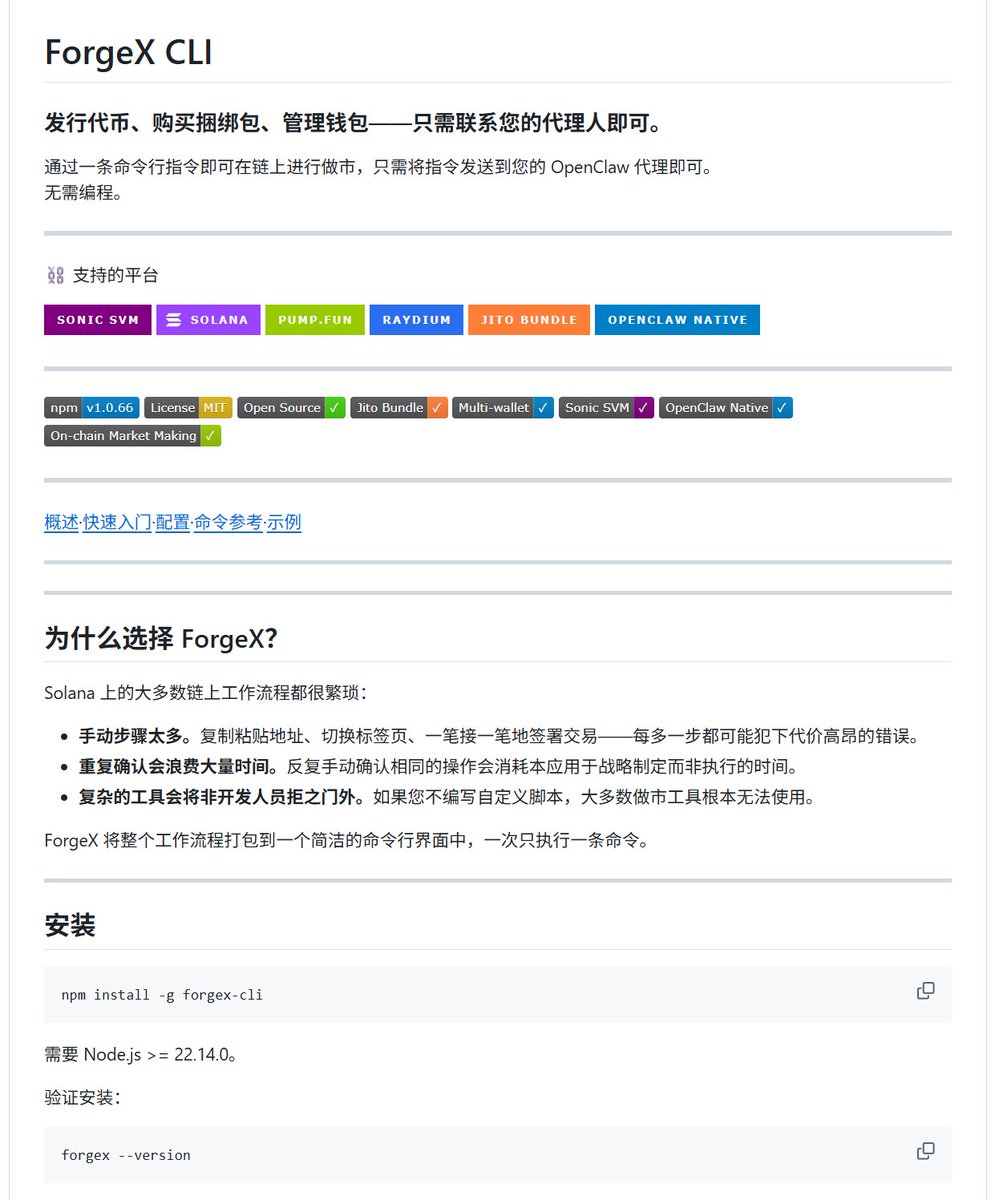Open the 配置 anchor link
Viewport: 1003px width, 1200px height.
pyautogui.click(x=172, y=522)
